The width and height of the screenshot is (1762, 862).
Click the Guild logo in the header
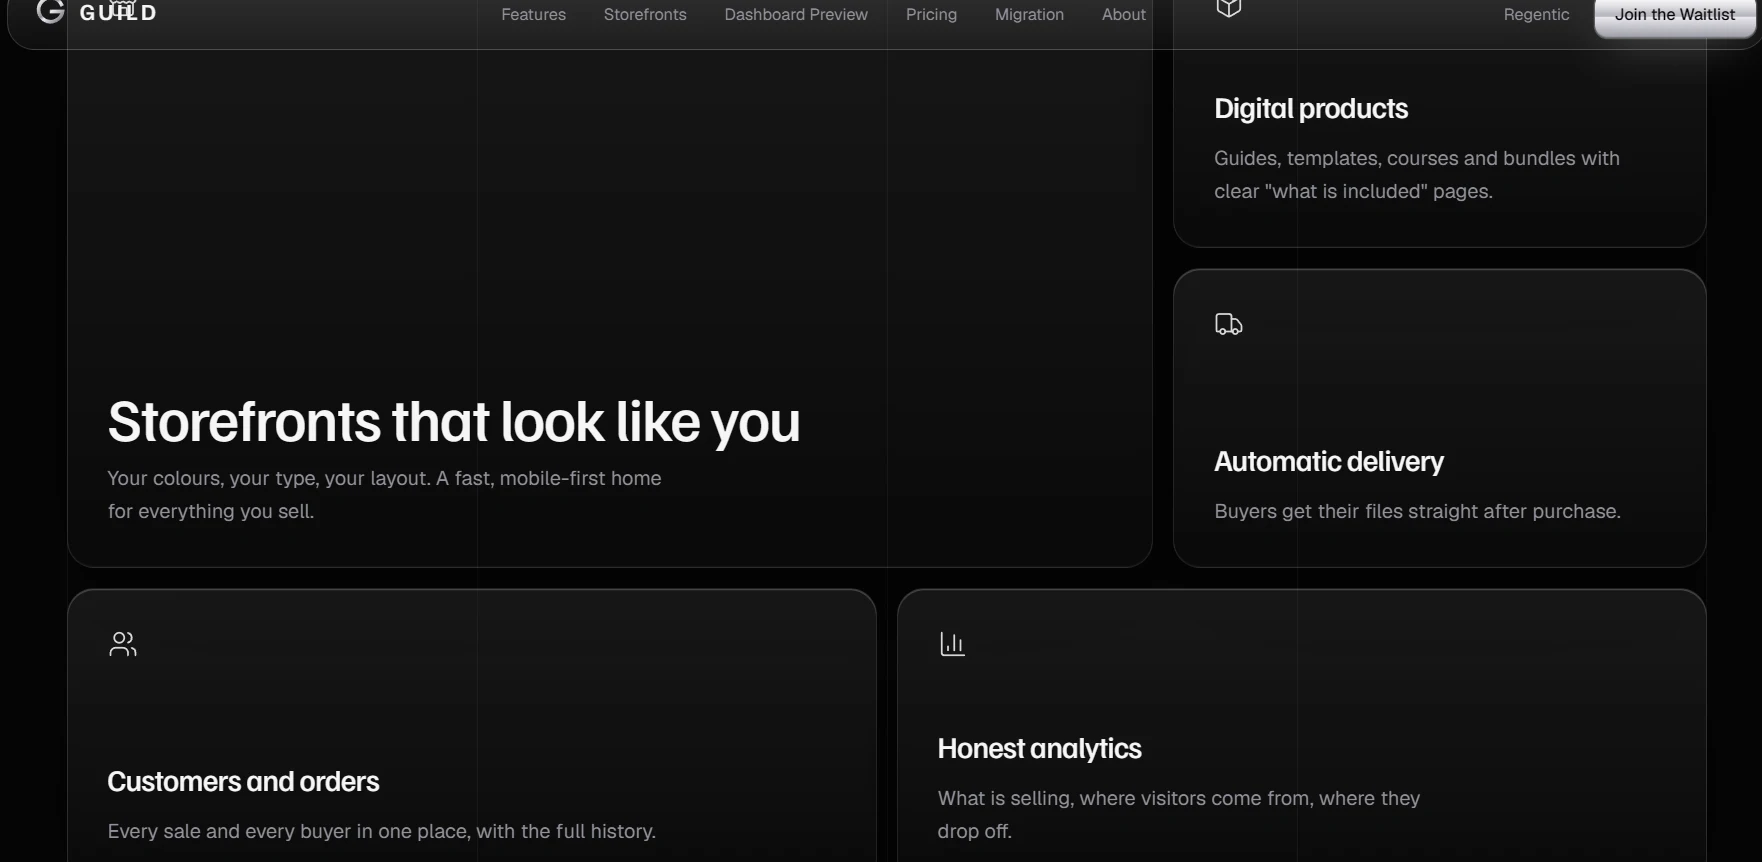click(96, 13)
